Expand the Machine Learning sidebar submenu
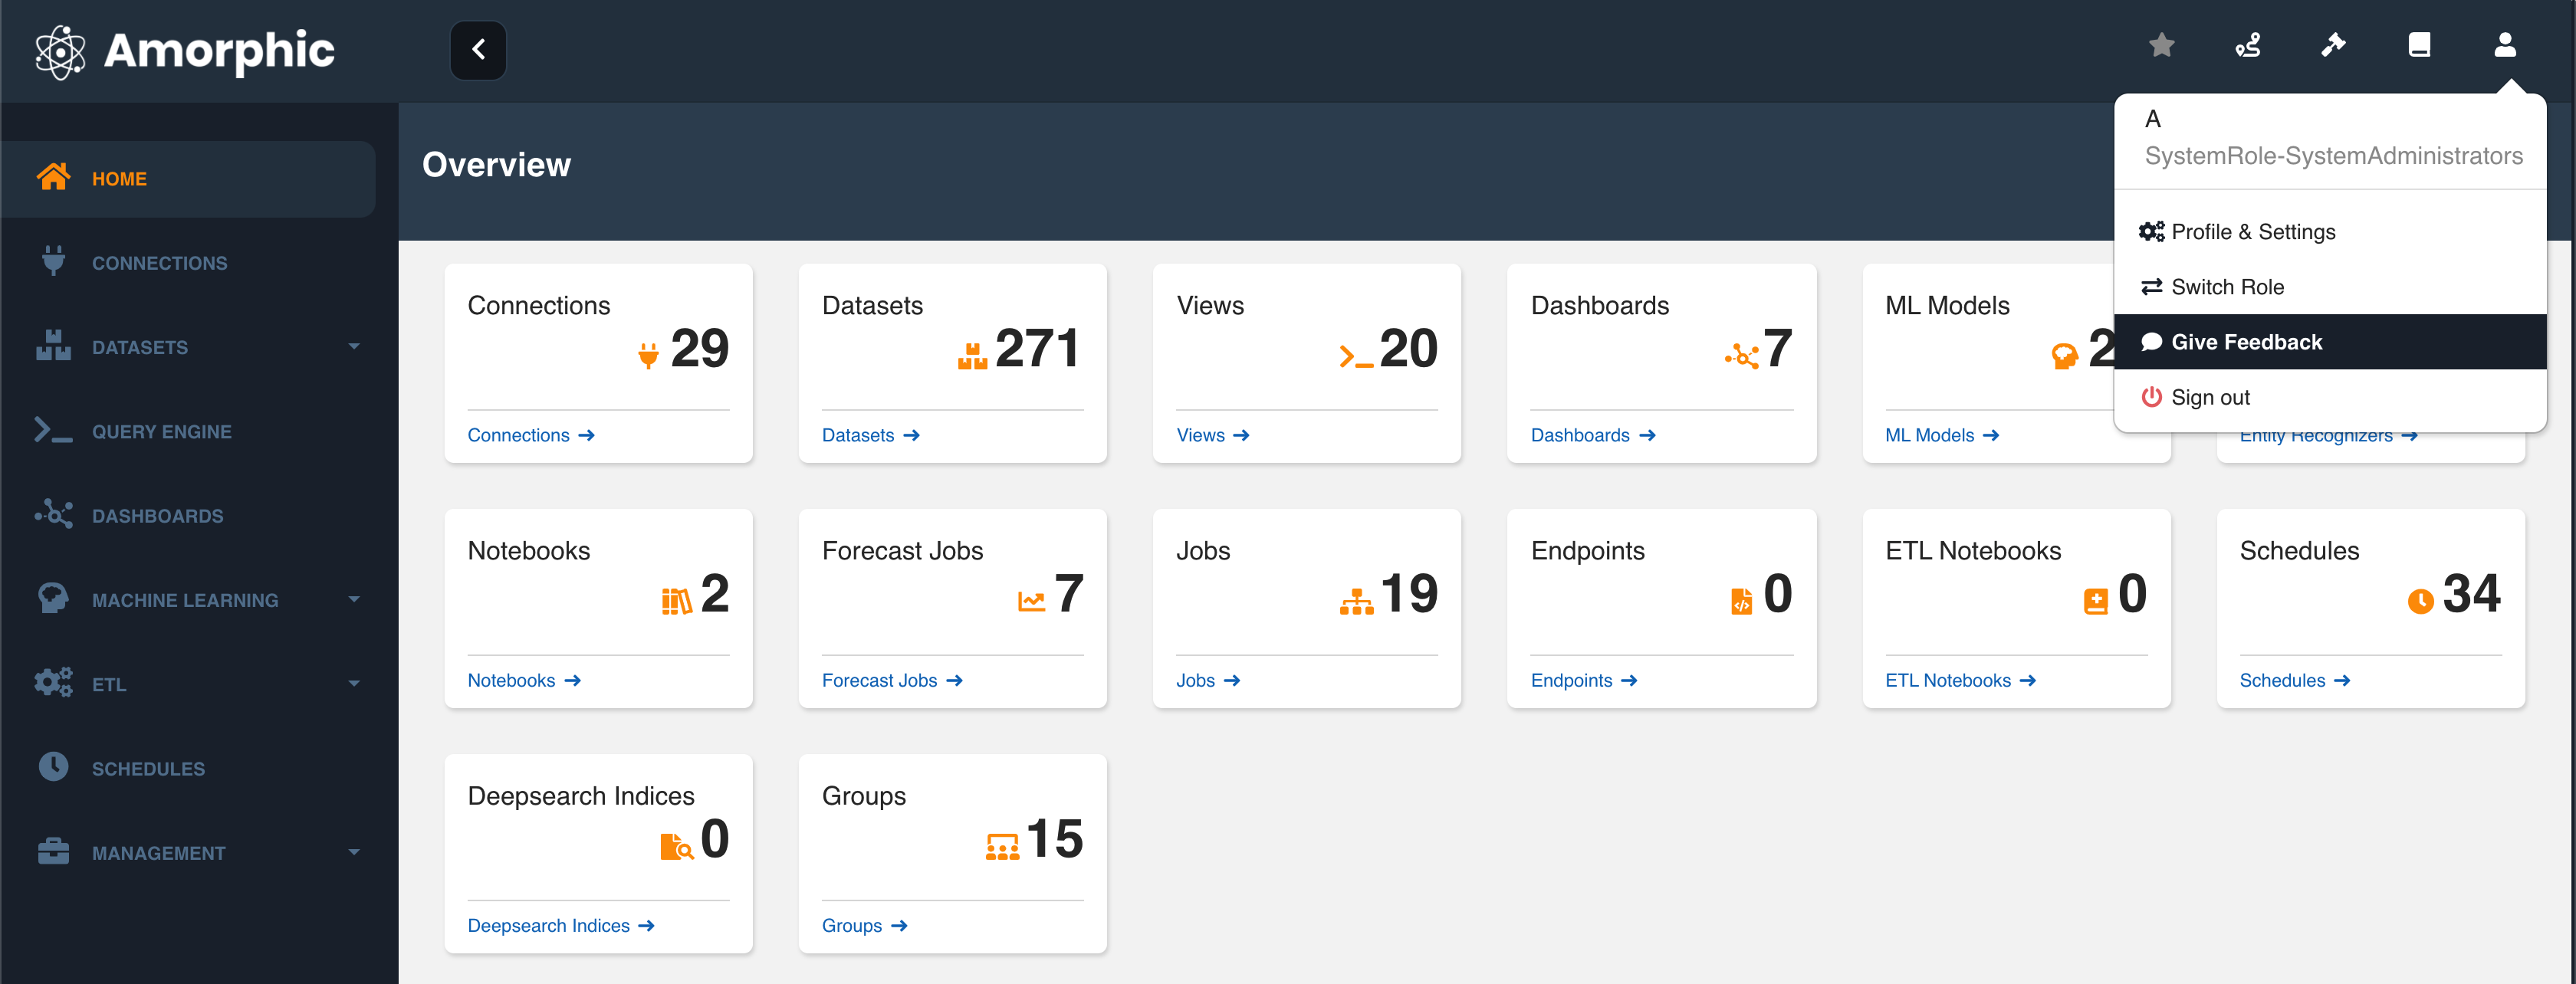 click(353, 600)
